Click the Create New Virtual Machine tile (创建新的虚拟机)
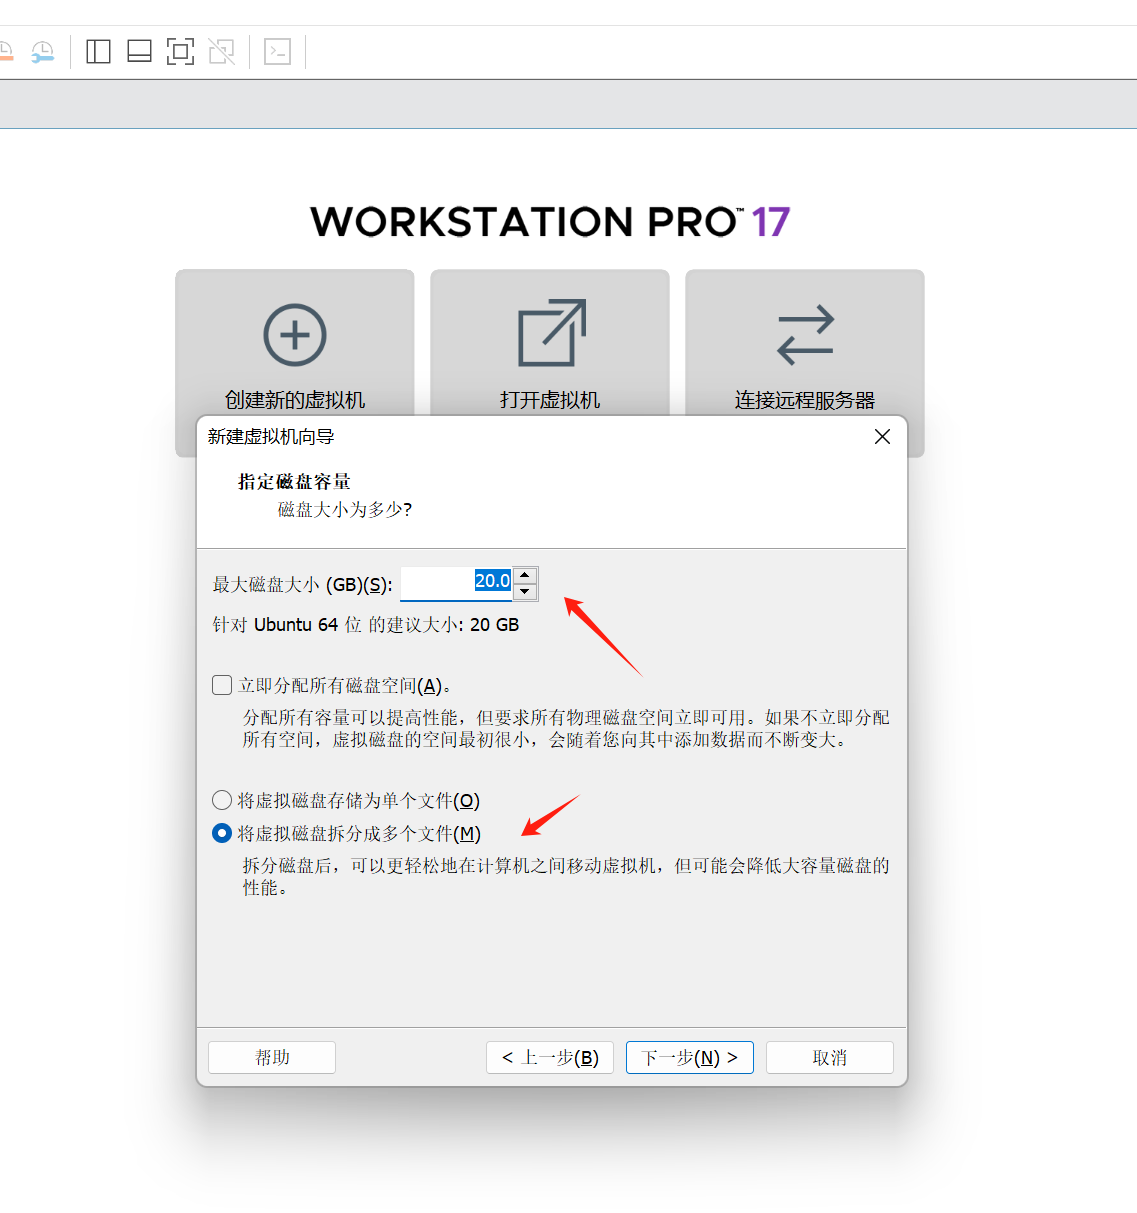 click(295, 344)
